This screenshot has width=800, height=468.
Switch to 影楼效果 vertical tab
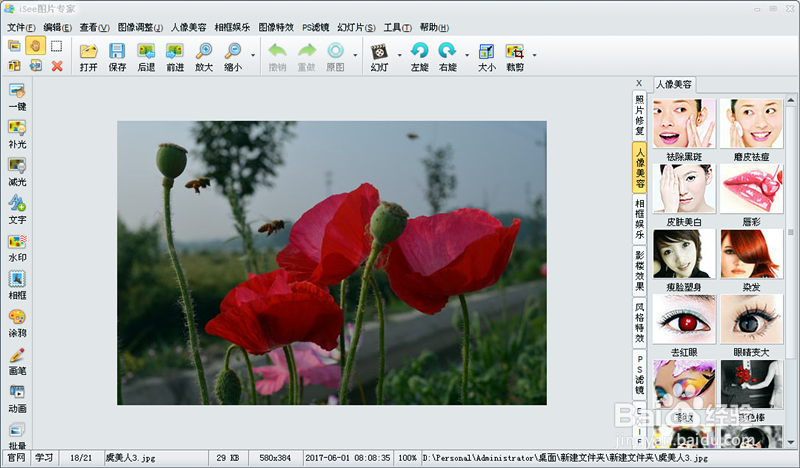click(639, 270)
